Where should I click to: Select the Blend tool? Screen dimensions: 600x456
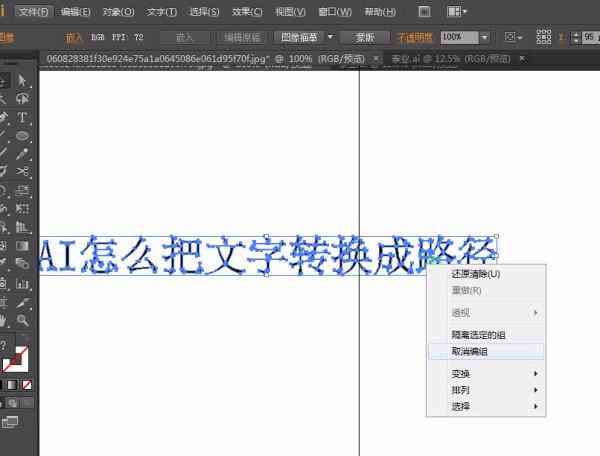[x=22, y=264]
